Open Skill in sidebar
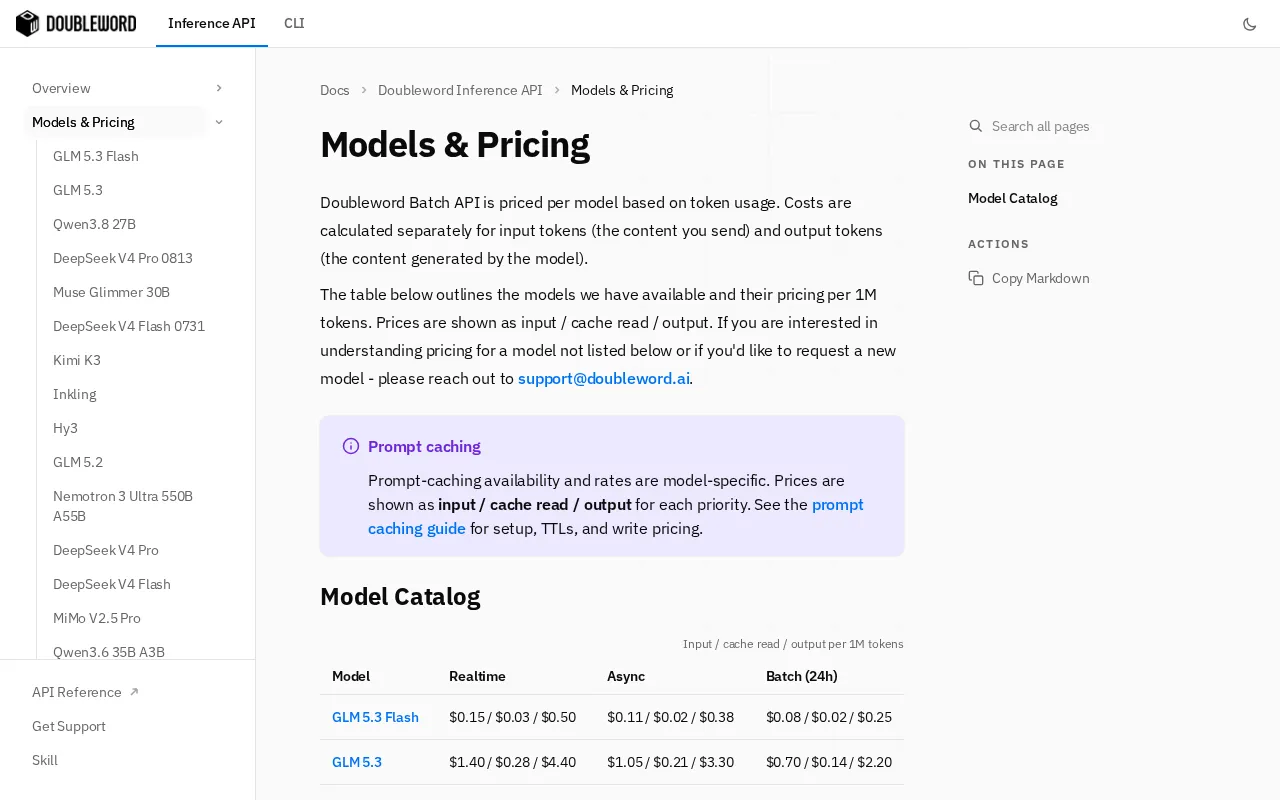 pyautogui.click(x=45, y=760)
